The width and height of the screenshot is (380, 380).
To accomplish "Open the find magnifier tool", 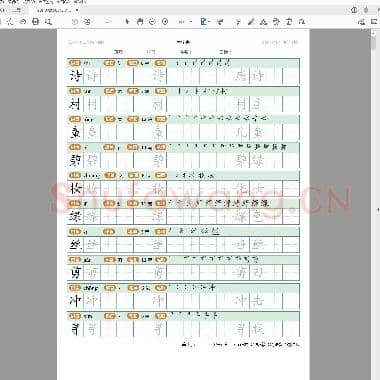I will (48, 22).
